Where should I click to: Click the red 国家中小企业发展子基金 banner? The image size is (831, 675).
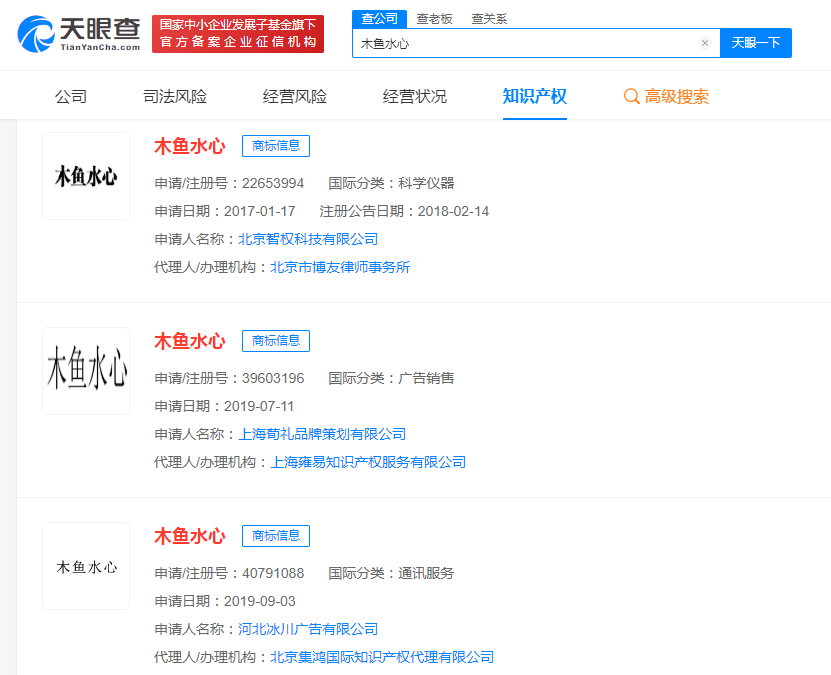point(237,34)
